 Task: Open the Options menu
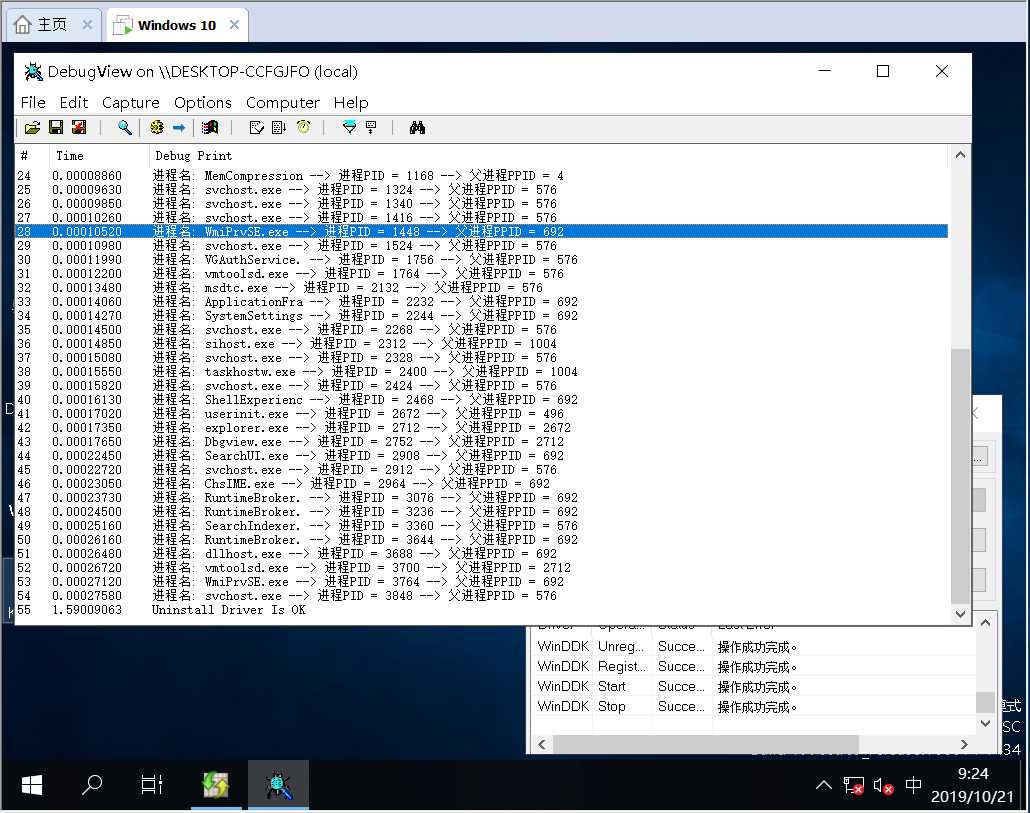[x=202, y=102]
